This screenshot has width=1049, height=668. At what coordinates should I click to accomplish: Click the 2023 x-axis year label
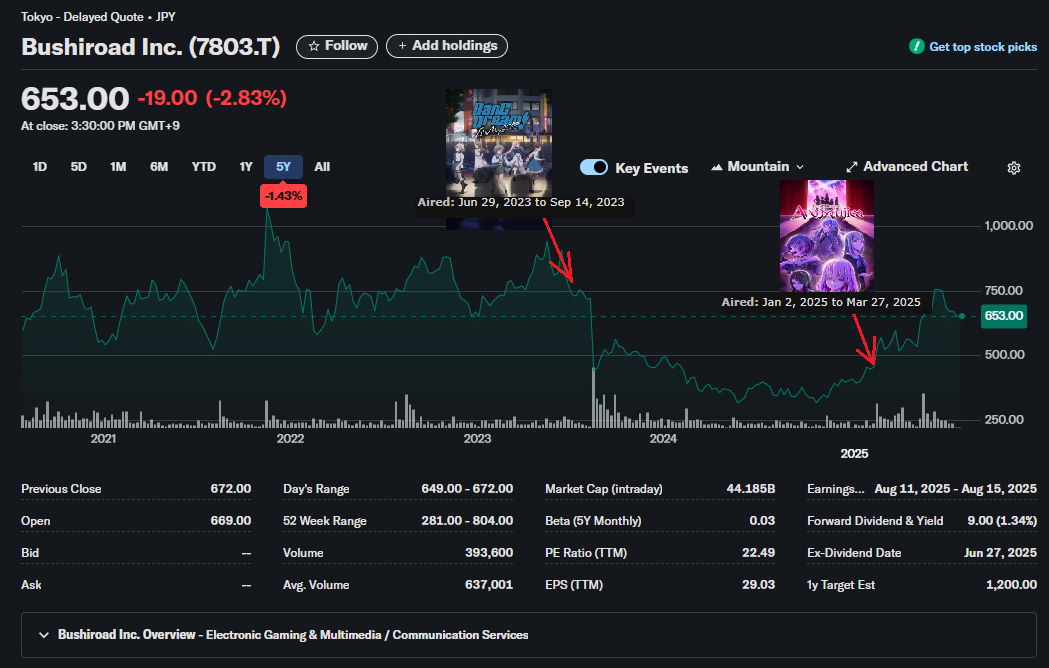pyautogui.click(x=477, y=438)
